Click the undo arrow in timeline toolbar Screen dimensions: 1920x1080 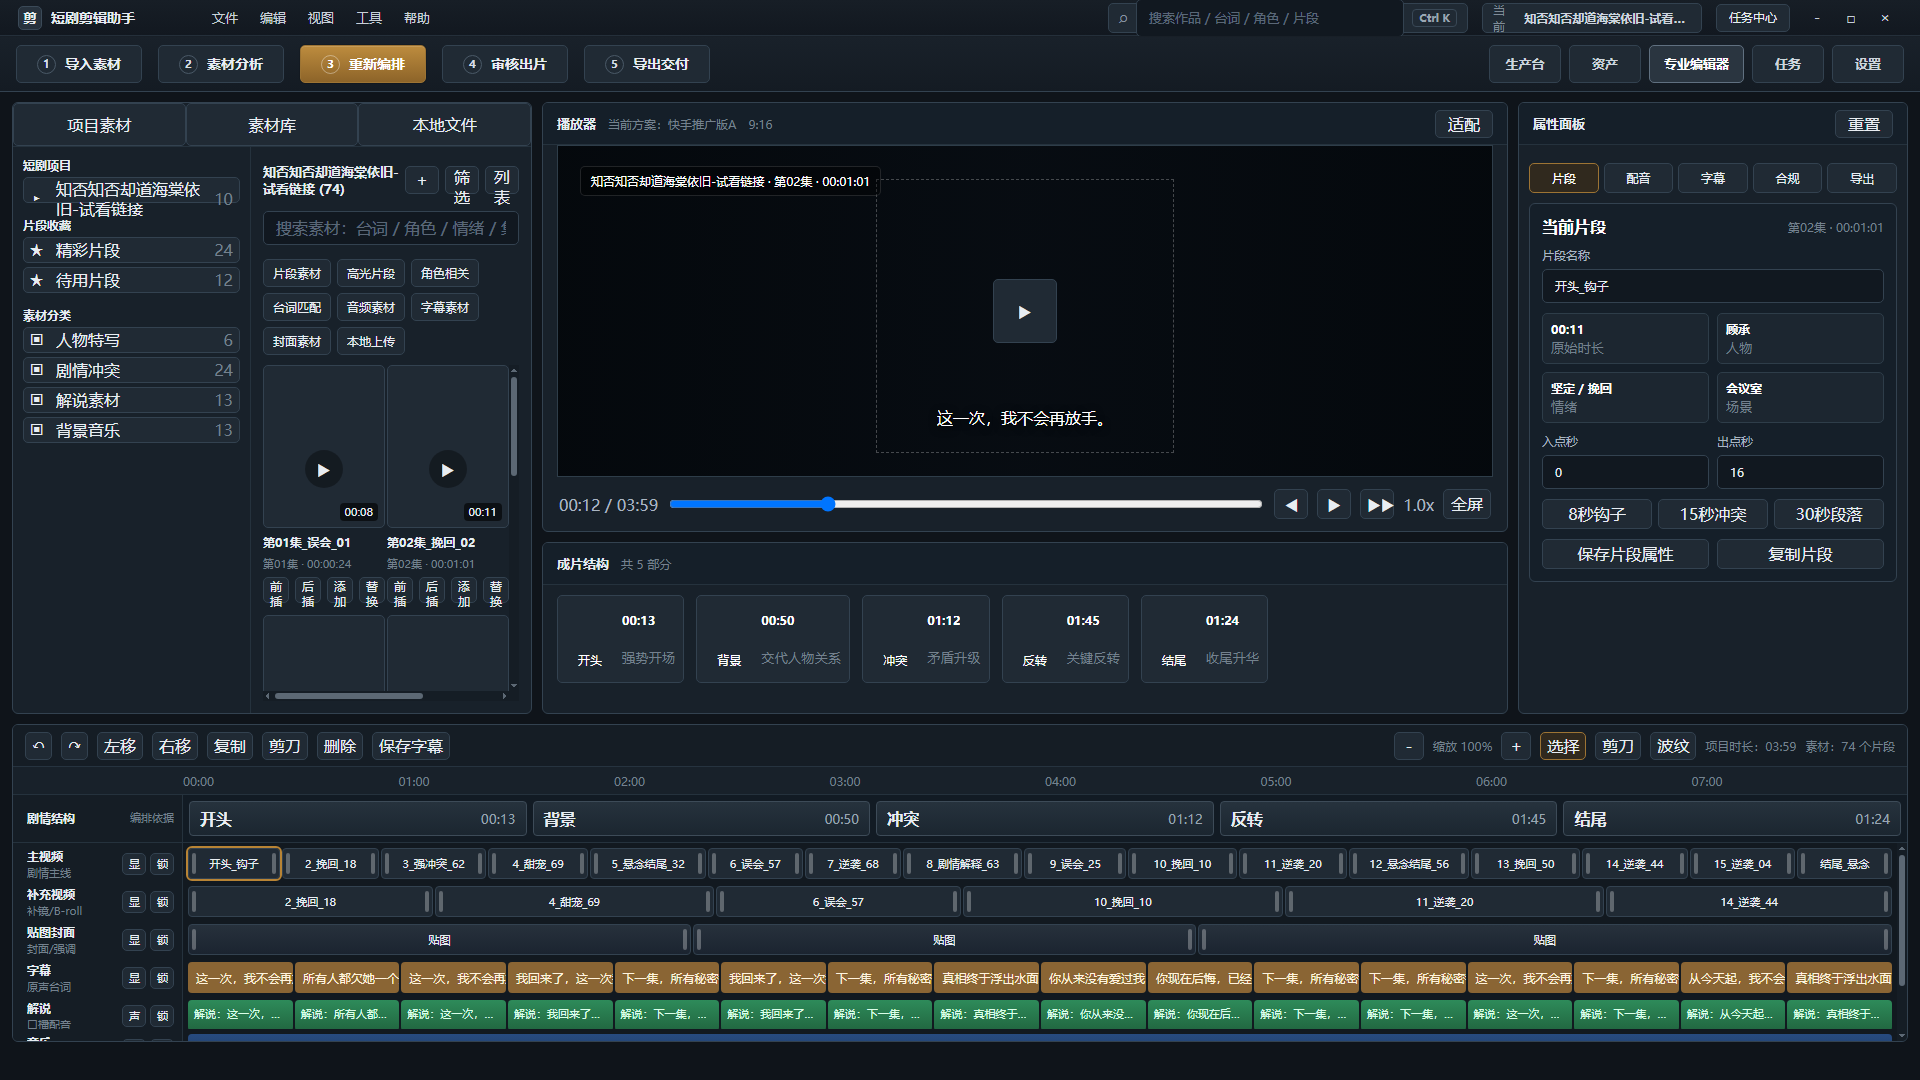coord(39,746)
